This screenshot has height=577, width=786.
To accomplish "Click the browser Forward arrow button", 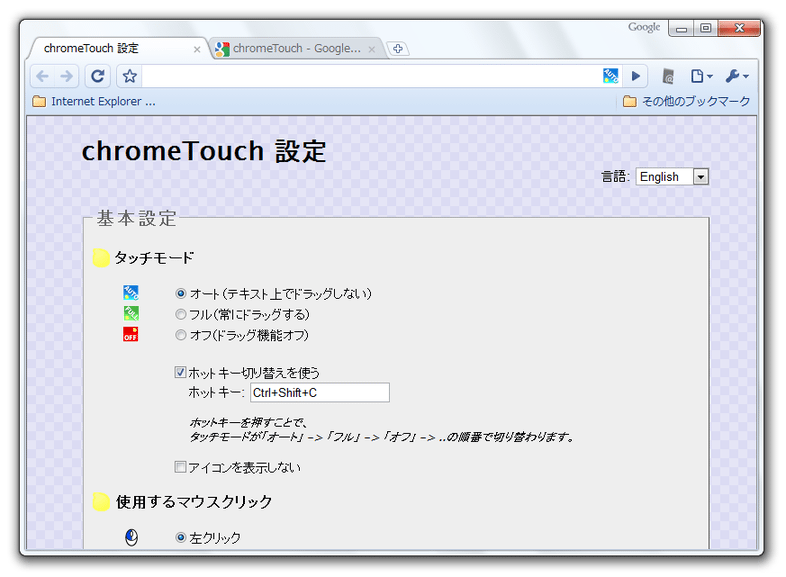I will [x=66, y=76].
